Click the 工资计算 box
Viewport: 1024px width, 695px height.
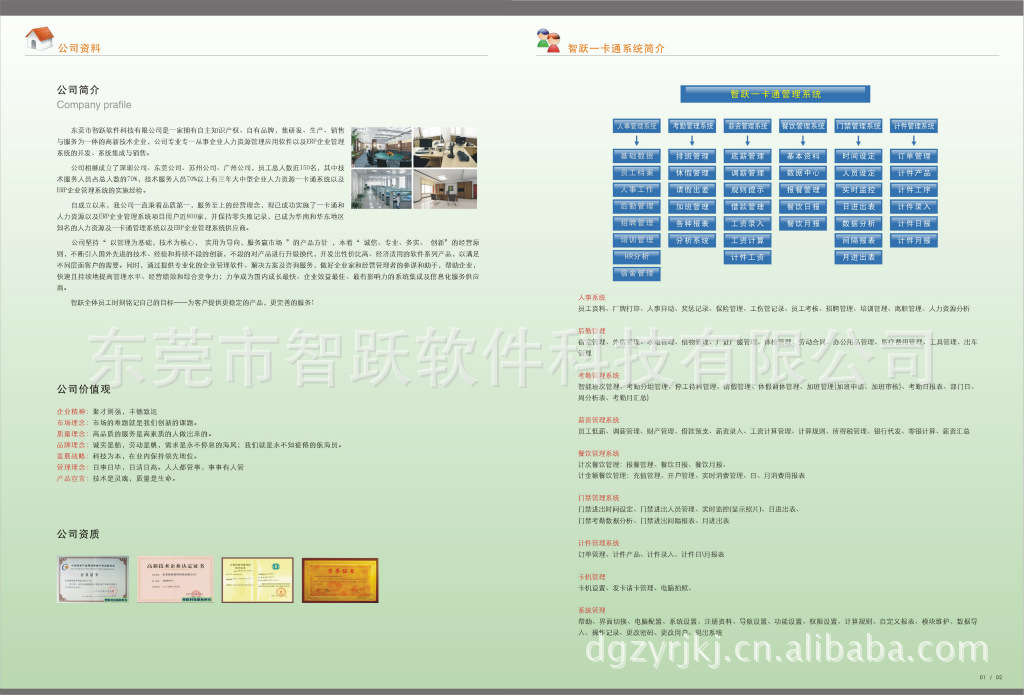(747, 240)
